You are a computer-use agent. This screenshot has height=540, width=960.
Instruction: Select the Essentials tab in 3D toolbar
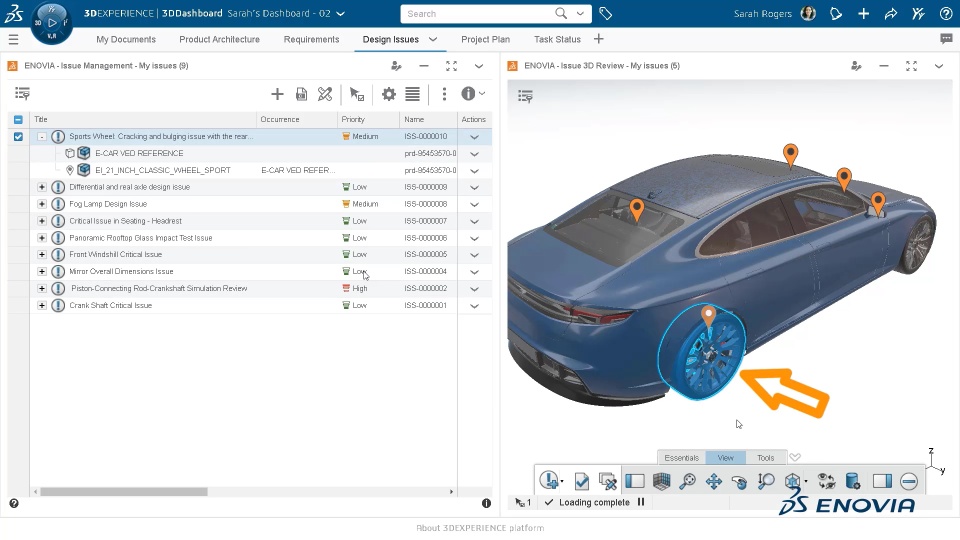click(x=681, y=458)
